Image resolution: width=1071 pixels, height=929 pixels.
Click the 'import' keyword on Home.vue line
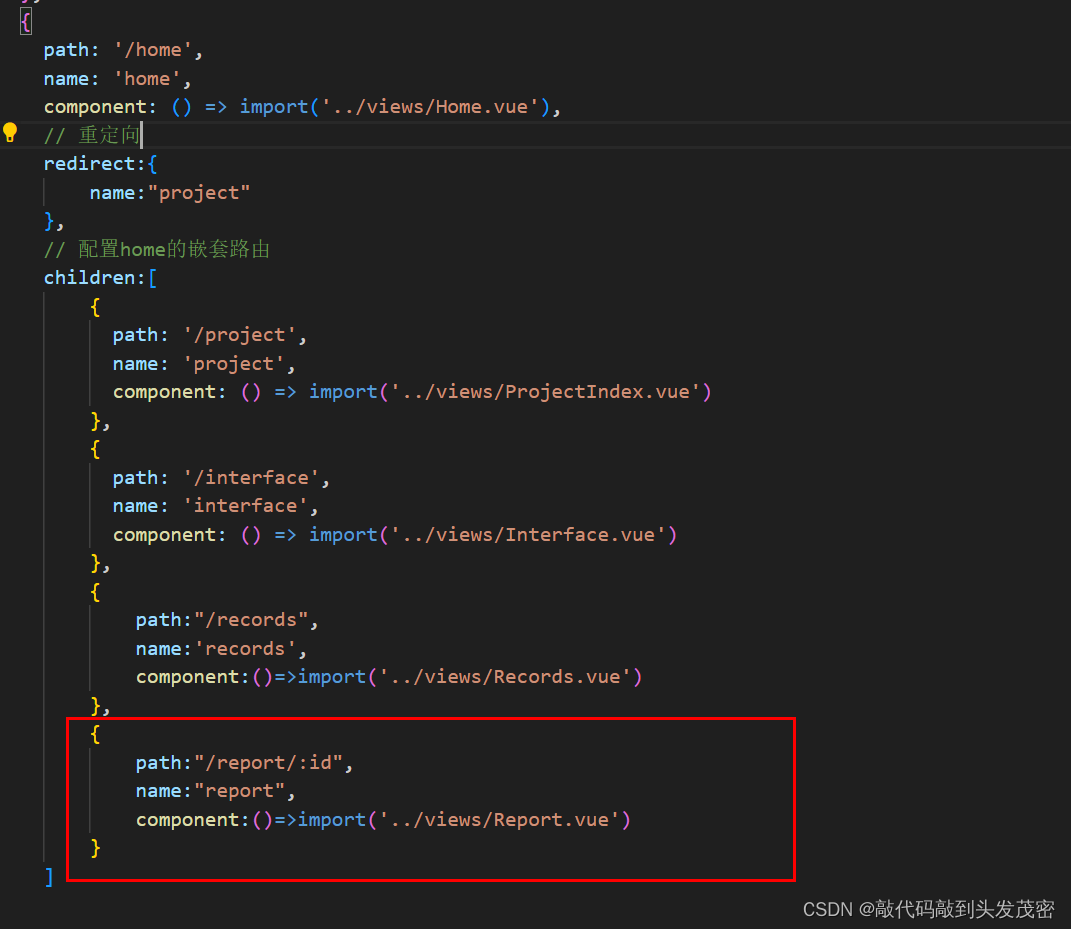pyautogui.click(x=274, y=107)
